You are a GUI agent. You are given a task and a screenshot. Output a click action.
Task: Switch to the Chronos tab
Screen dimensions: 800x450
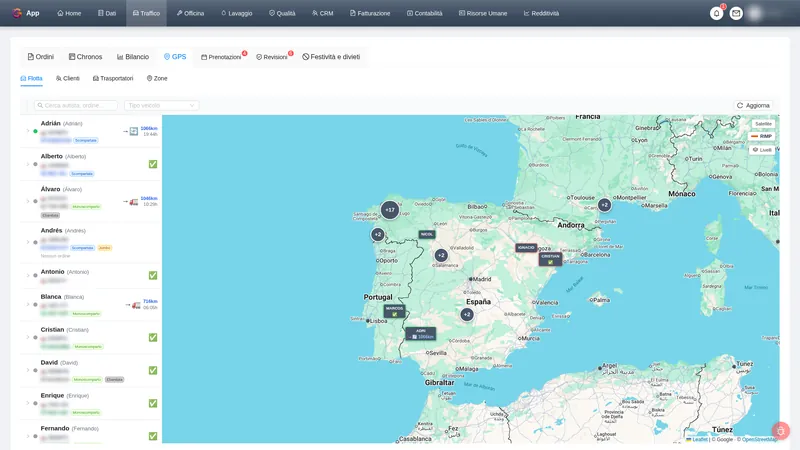86,57
